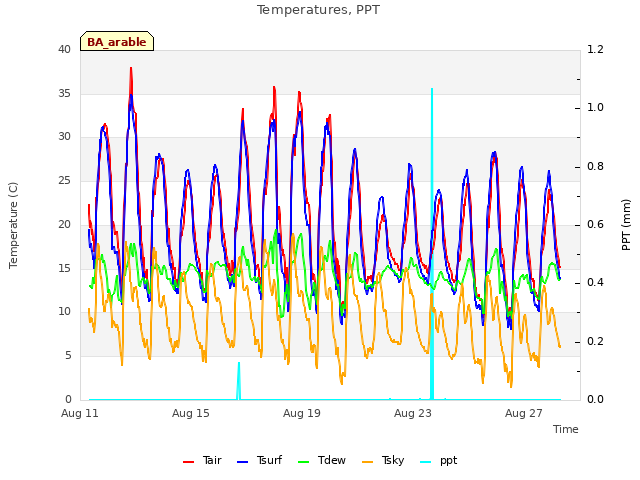Click the chart title Temperatures, PPT
The image size is (640, 480).
click(x=318, y=10)
